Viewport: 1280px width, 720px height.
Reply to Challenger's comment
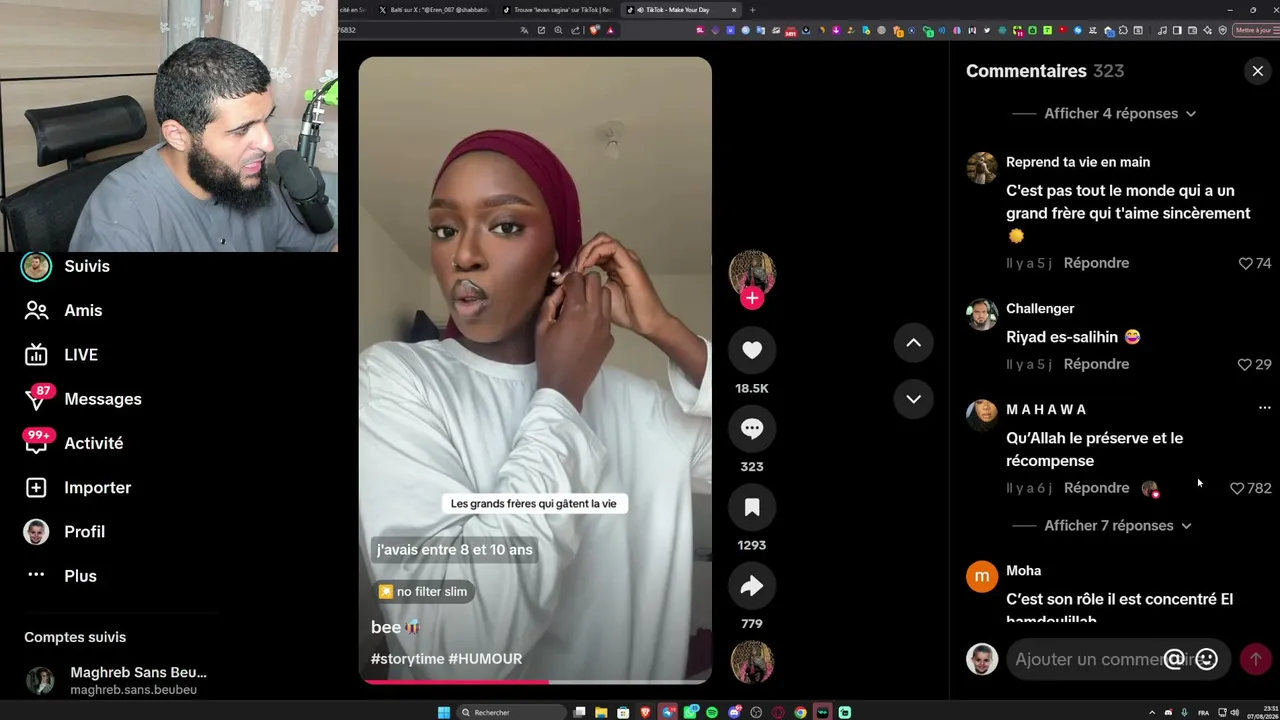coord(1096,364)
